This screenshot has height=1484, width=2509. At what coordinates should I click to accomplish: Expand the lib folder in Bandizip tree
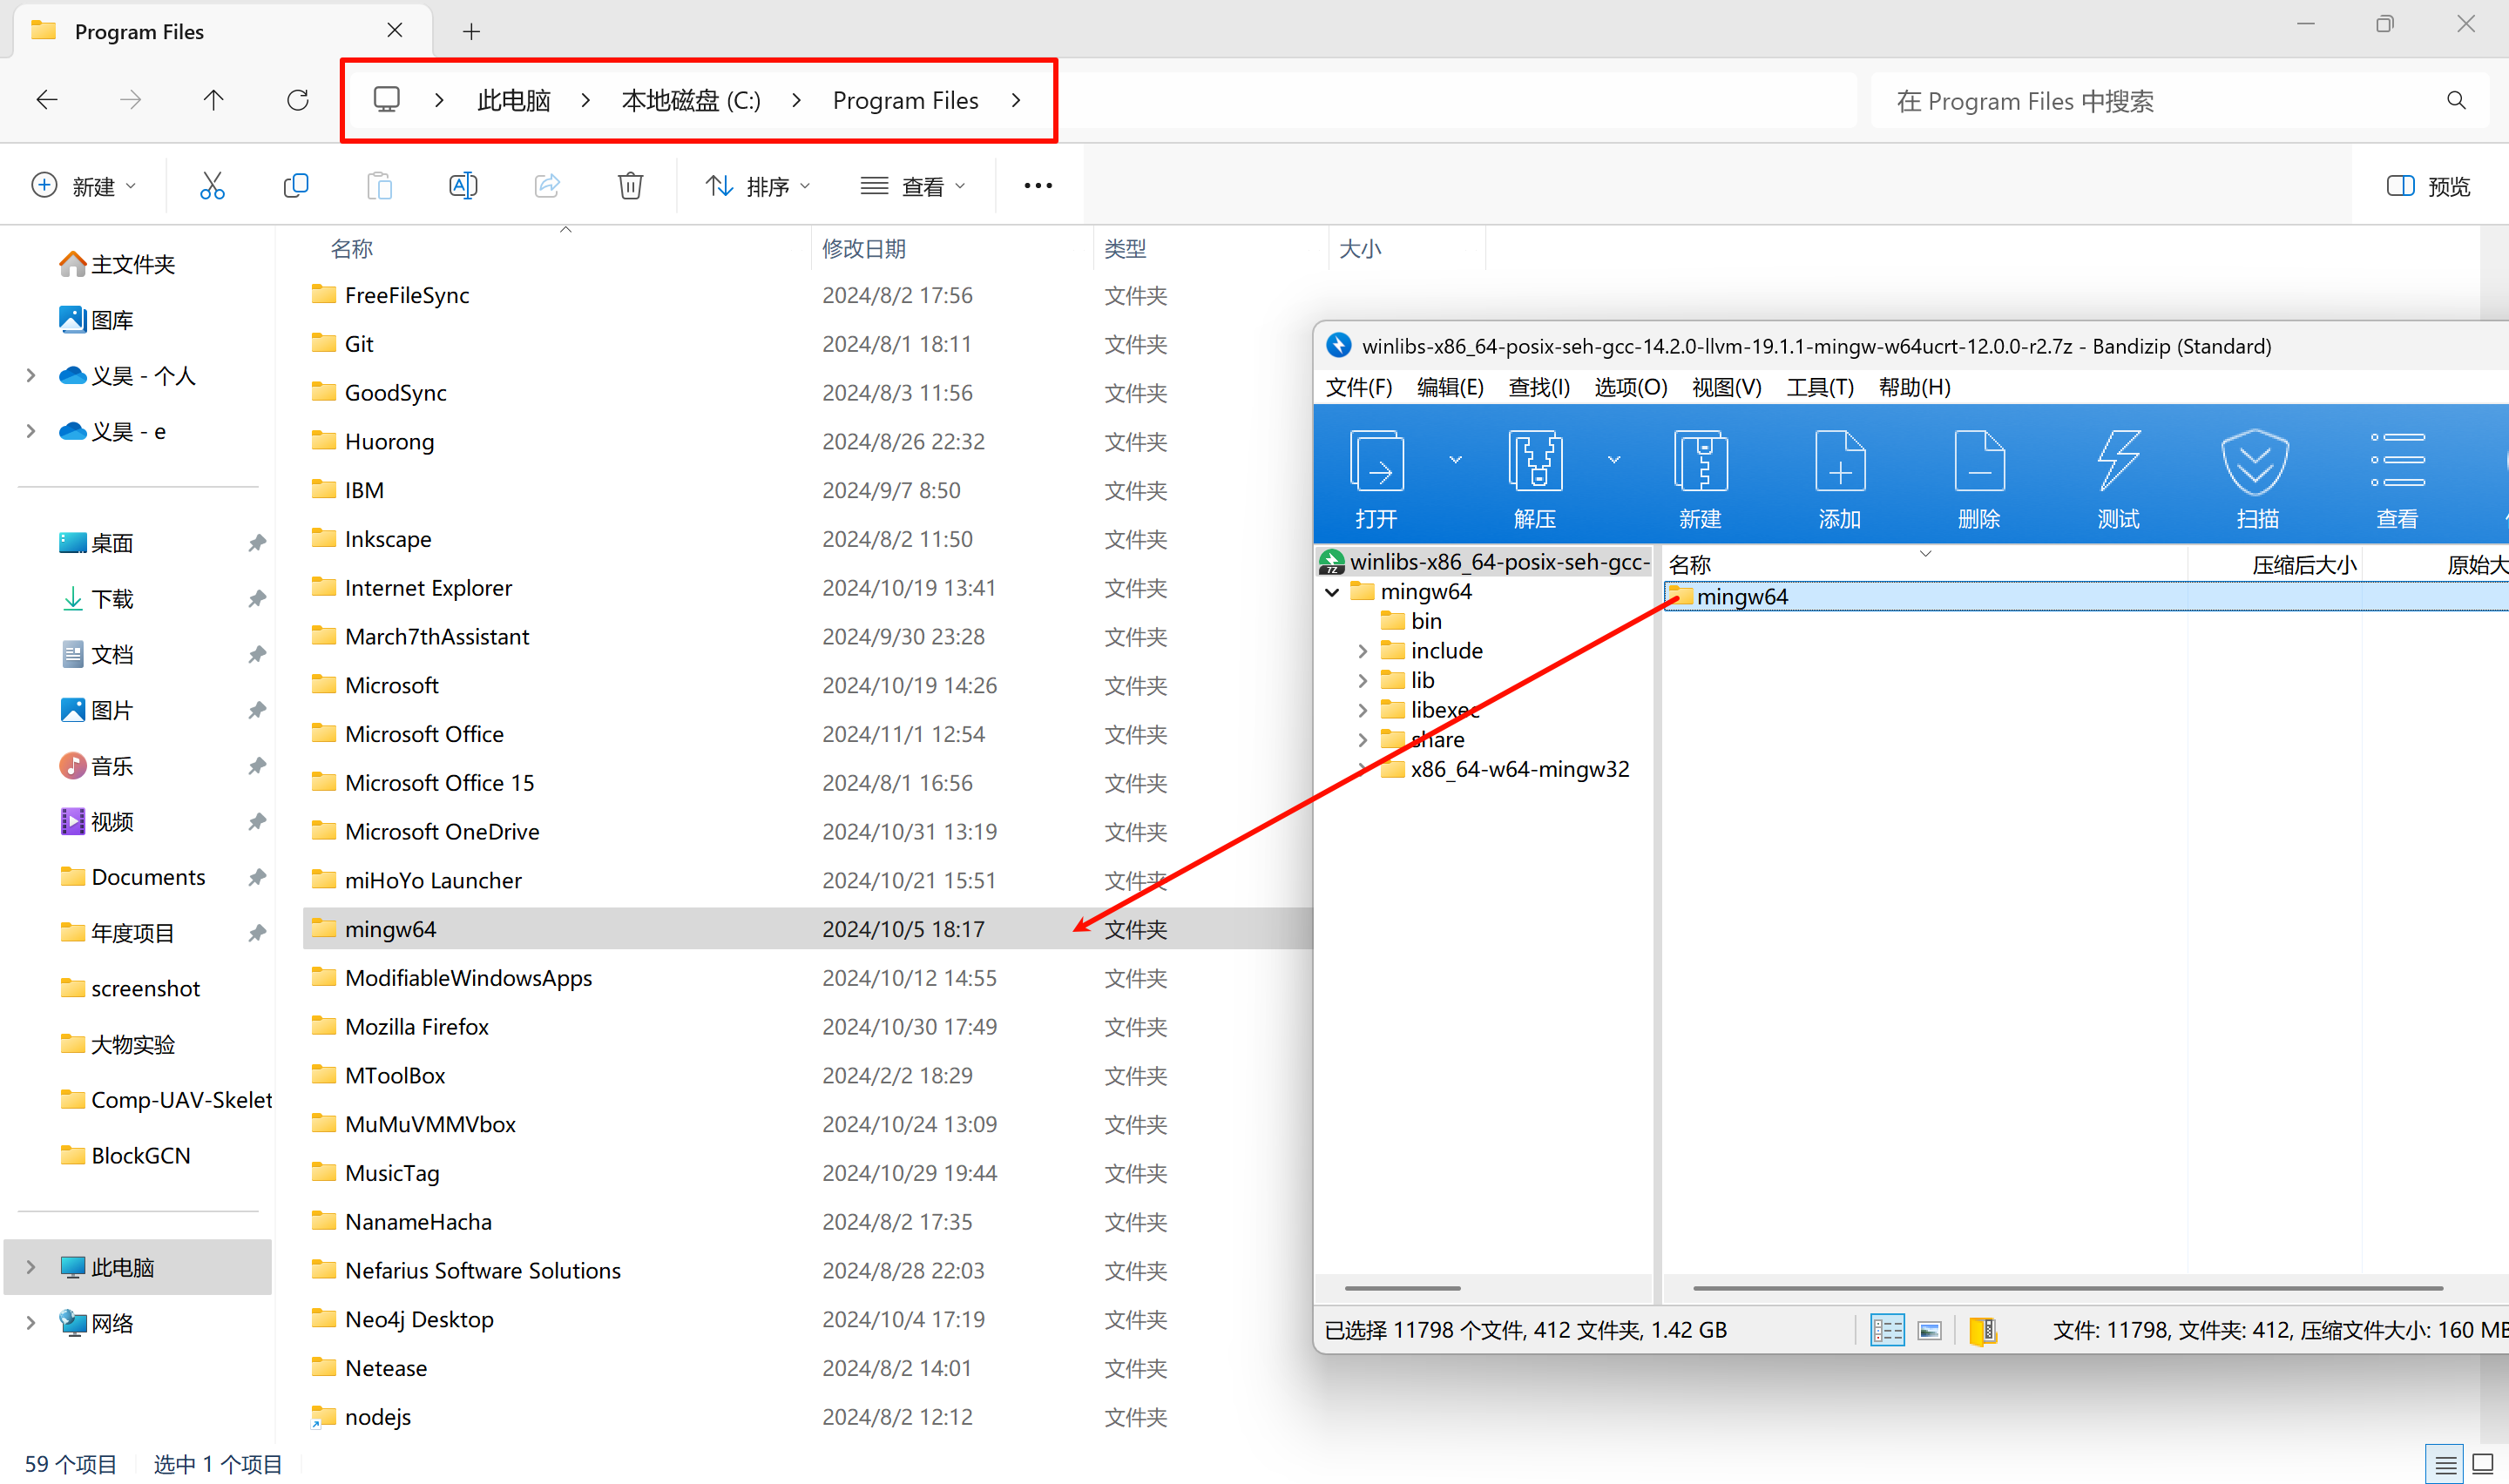click(x=1363, y=681)
